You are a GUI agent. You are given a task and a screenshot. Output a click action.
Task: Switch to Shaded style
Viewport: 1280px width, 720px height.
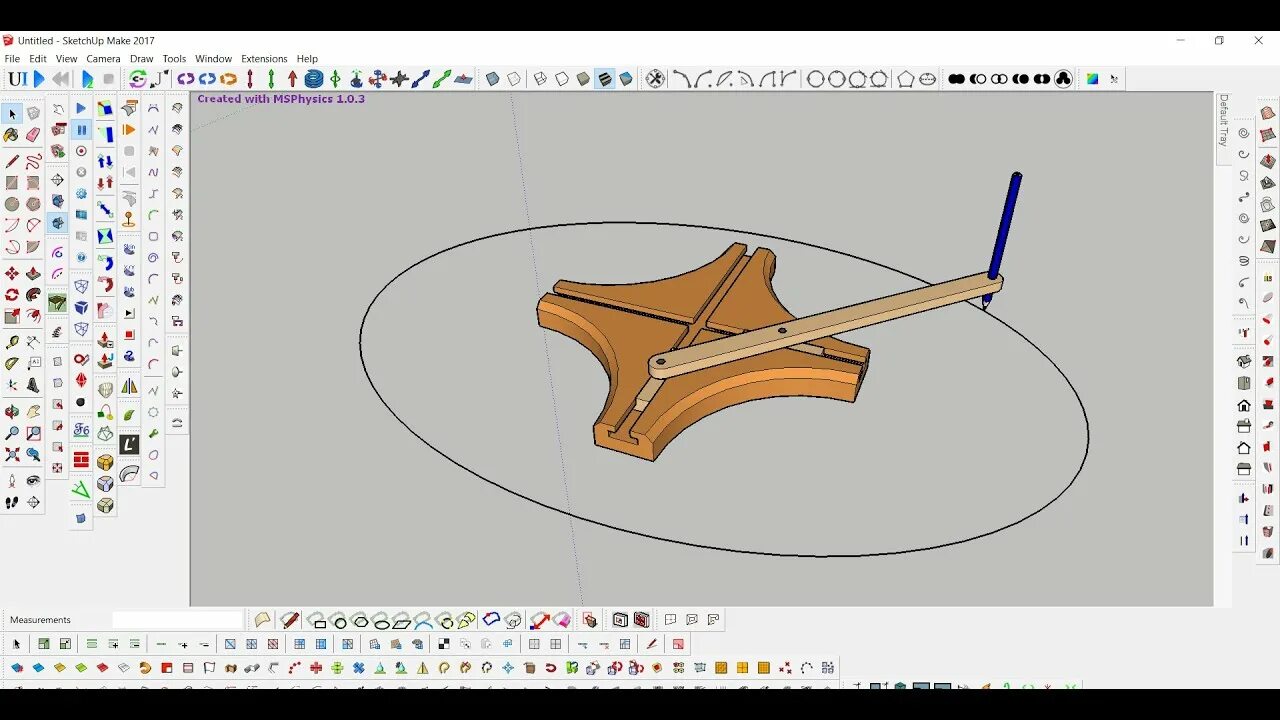click(583, 79)
